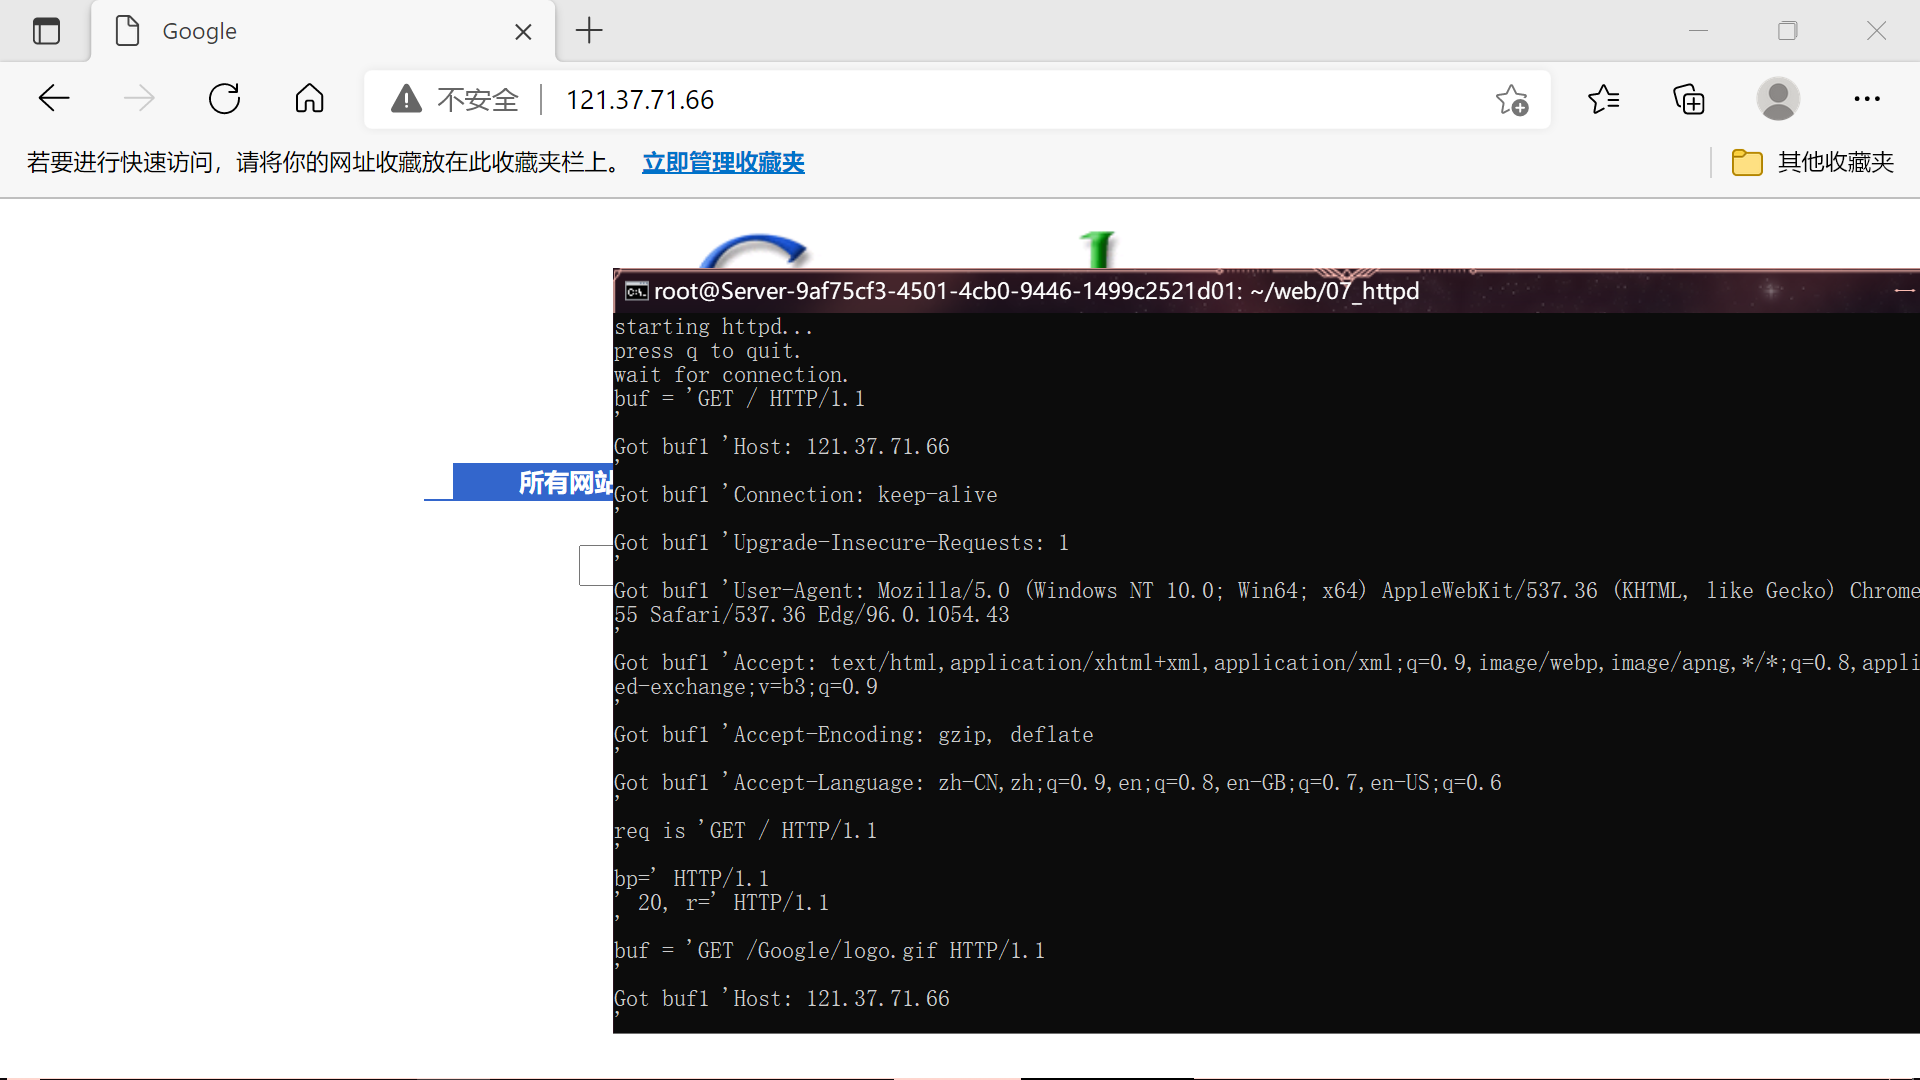Screen dimensions: 1920x1080
Task: Click the search box on page
Action: click(596, 565)
